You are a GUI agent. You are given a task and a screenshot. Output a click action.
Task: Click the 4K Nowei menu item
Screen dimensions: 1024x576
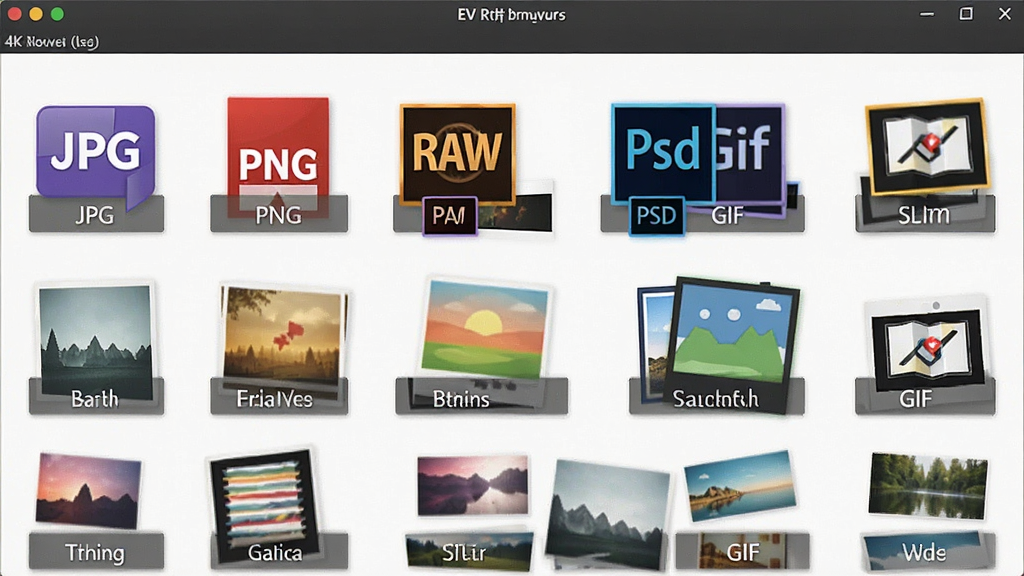(52, 42)
